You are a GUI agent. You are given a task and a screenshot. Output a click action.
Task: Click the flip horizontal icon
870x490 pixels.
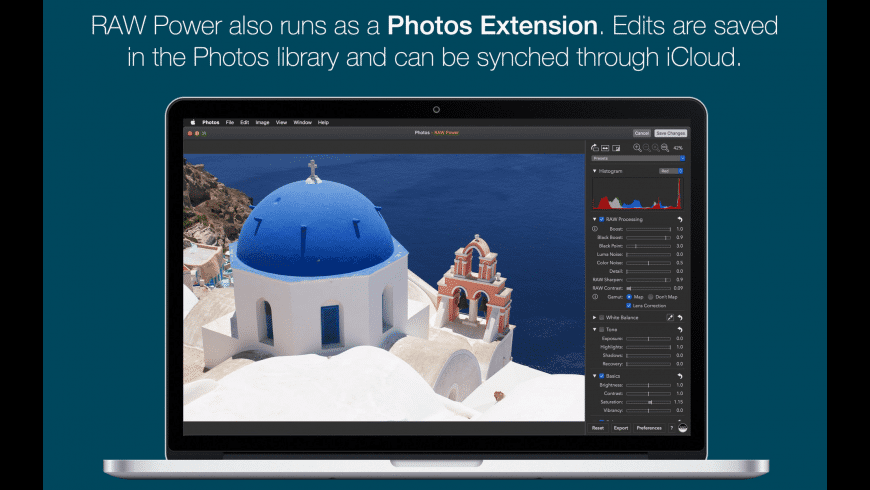point(605,148)
